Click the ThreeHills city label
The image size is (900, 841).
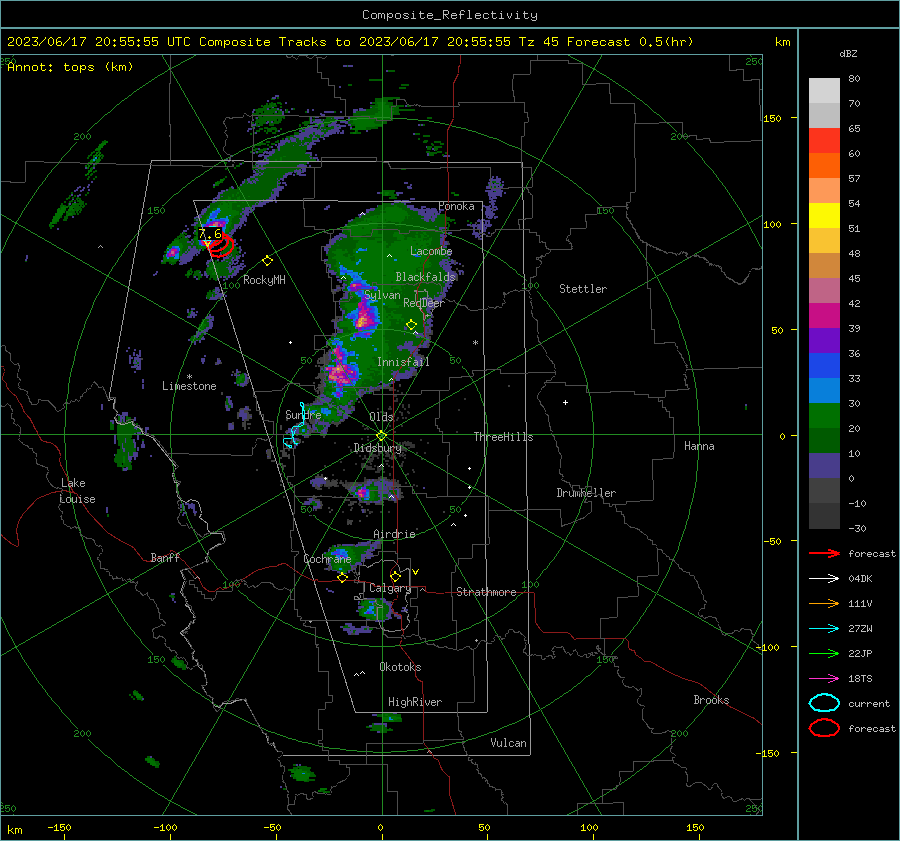tap(503, 437)
